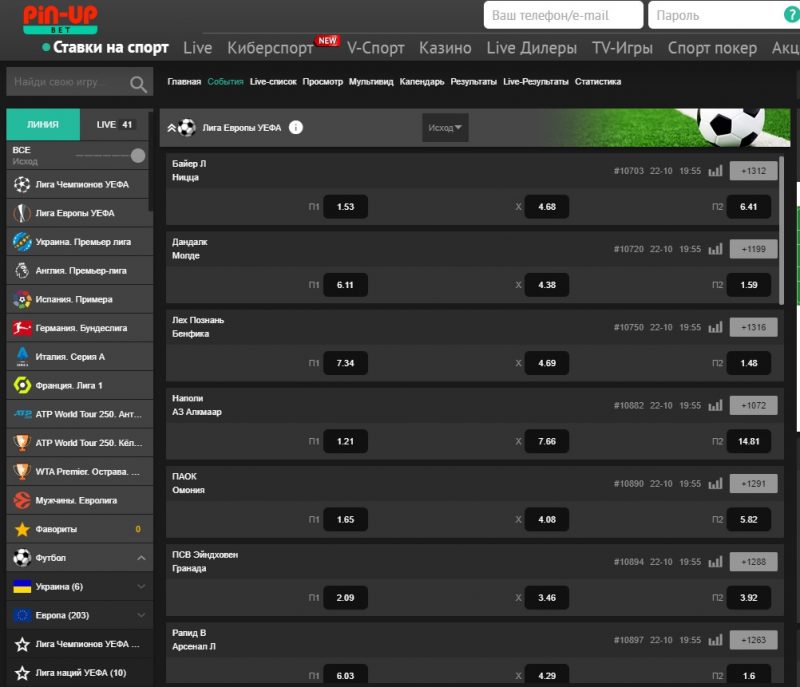800x687 pixels.
Task: Open statistics chart icon for Наполи match
Action: (715, 405)
